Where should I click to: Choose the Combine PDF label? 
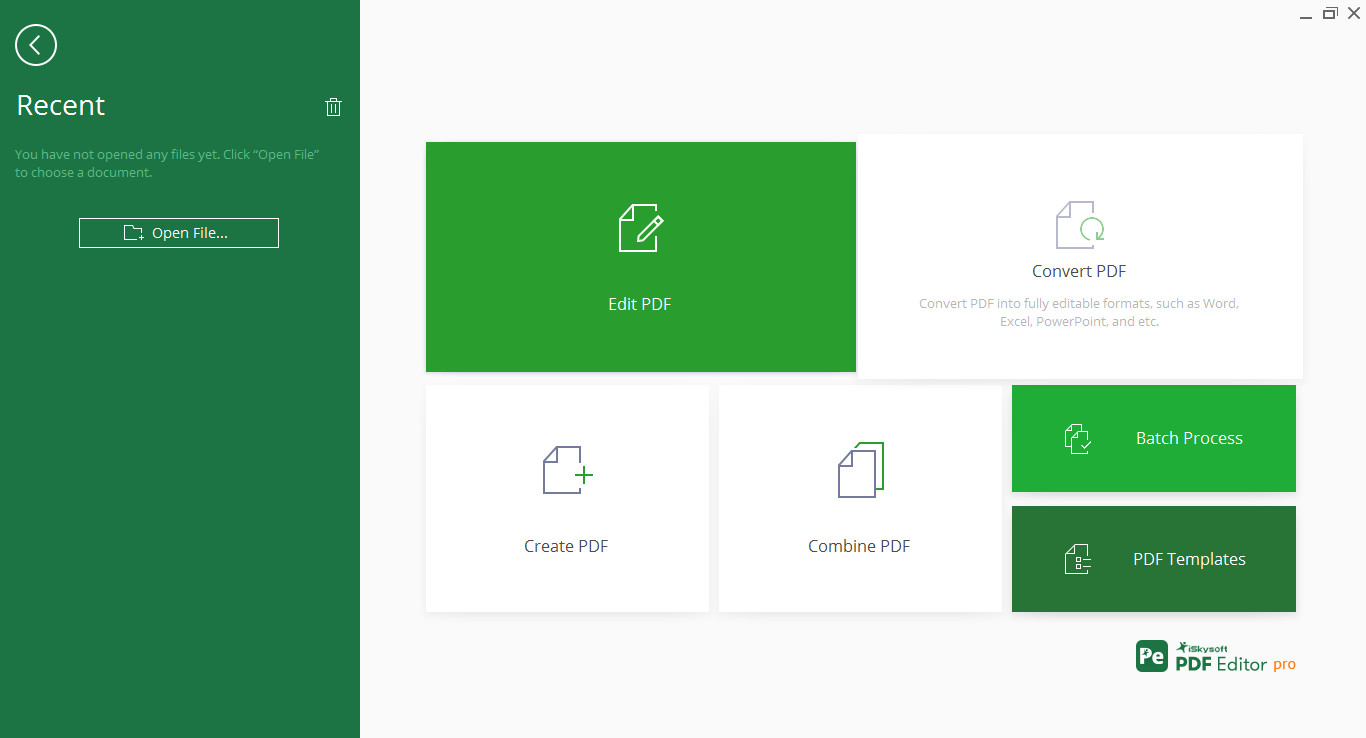pyautogui.click(x=859, y=546)
